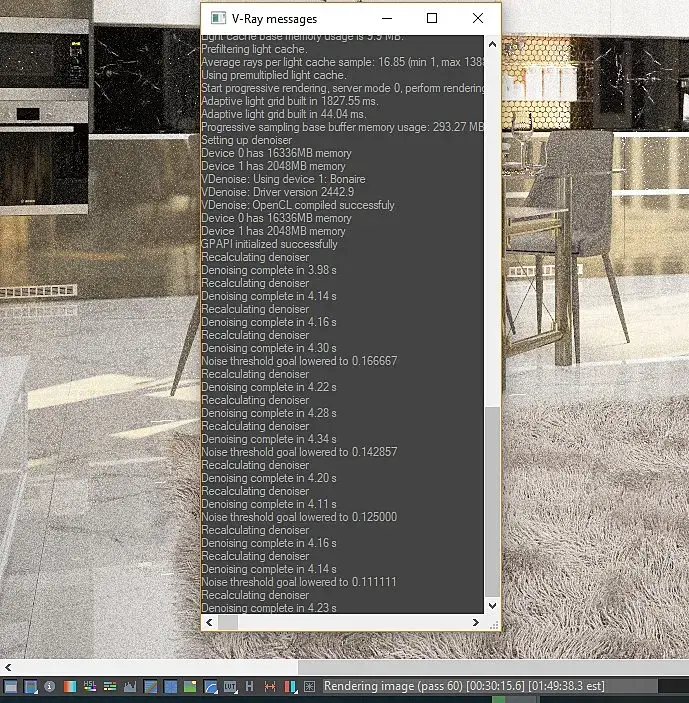Show the first frame buffer window icon
The image size is (689, 703).
click(x=10, y=686)
